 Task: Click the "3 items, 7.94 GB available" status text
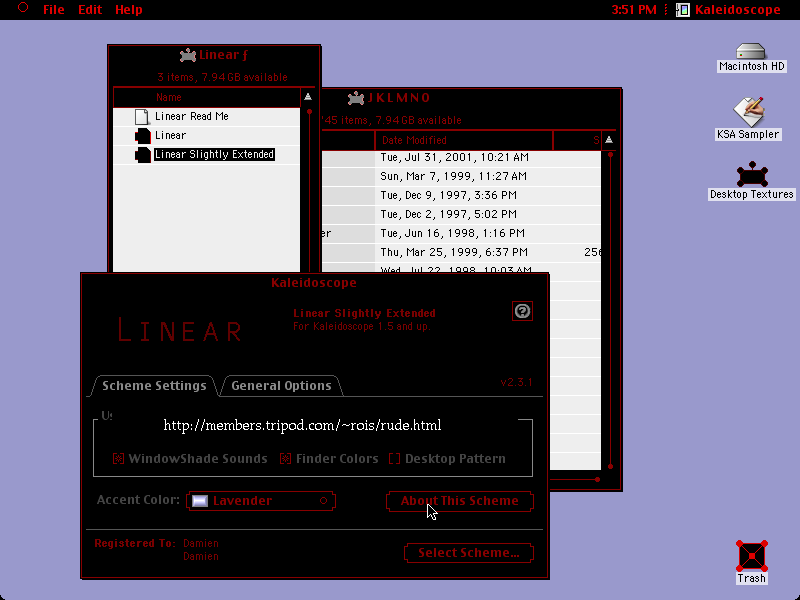click(x=222, y=78)
